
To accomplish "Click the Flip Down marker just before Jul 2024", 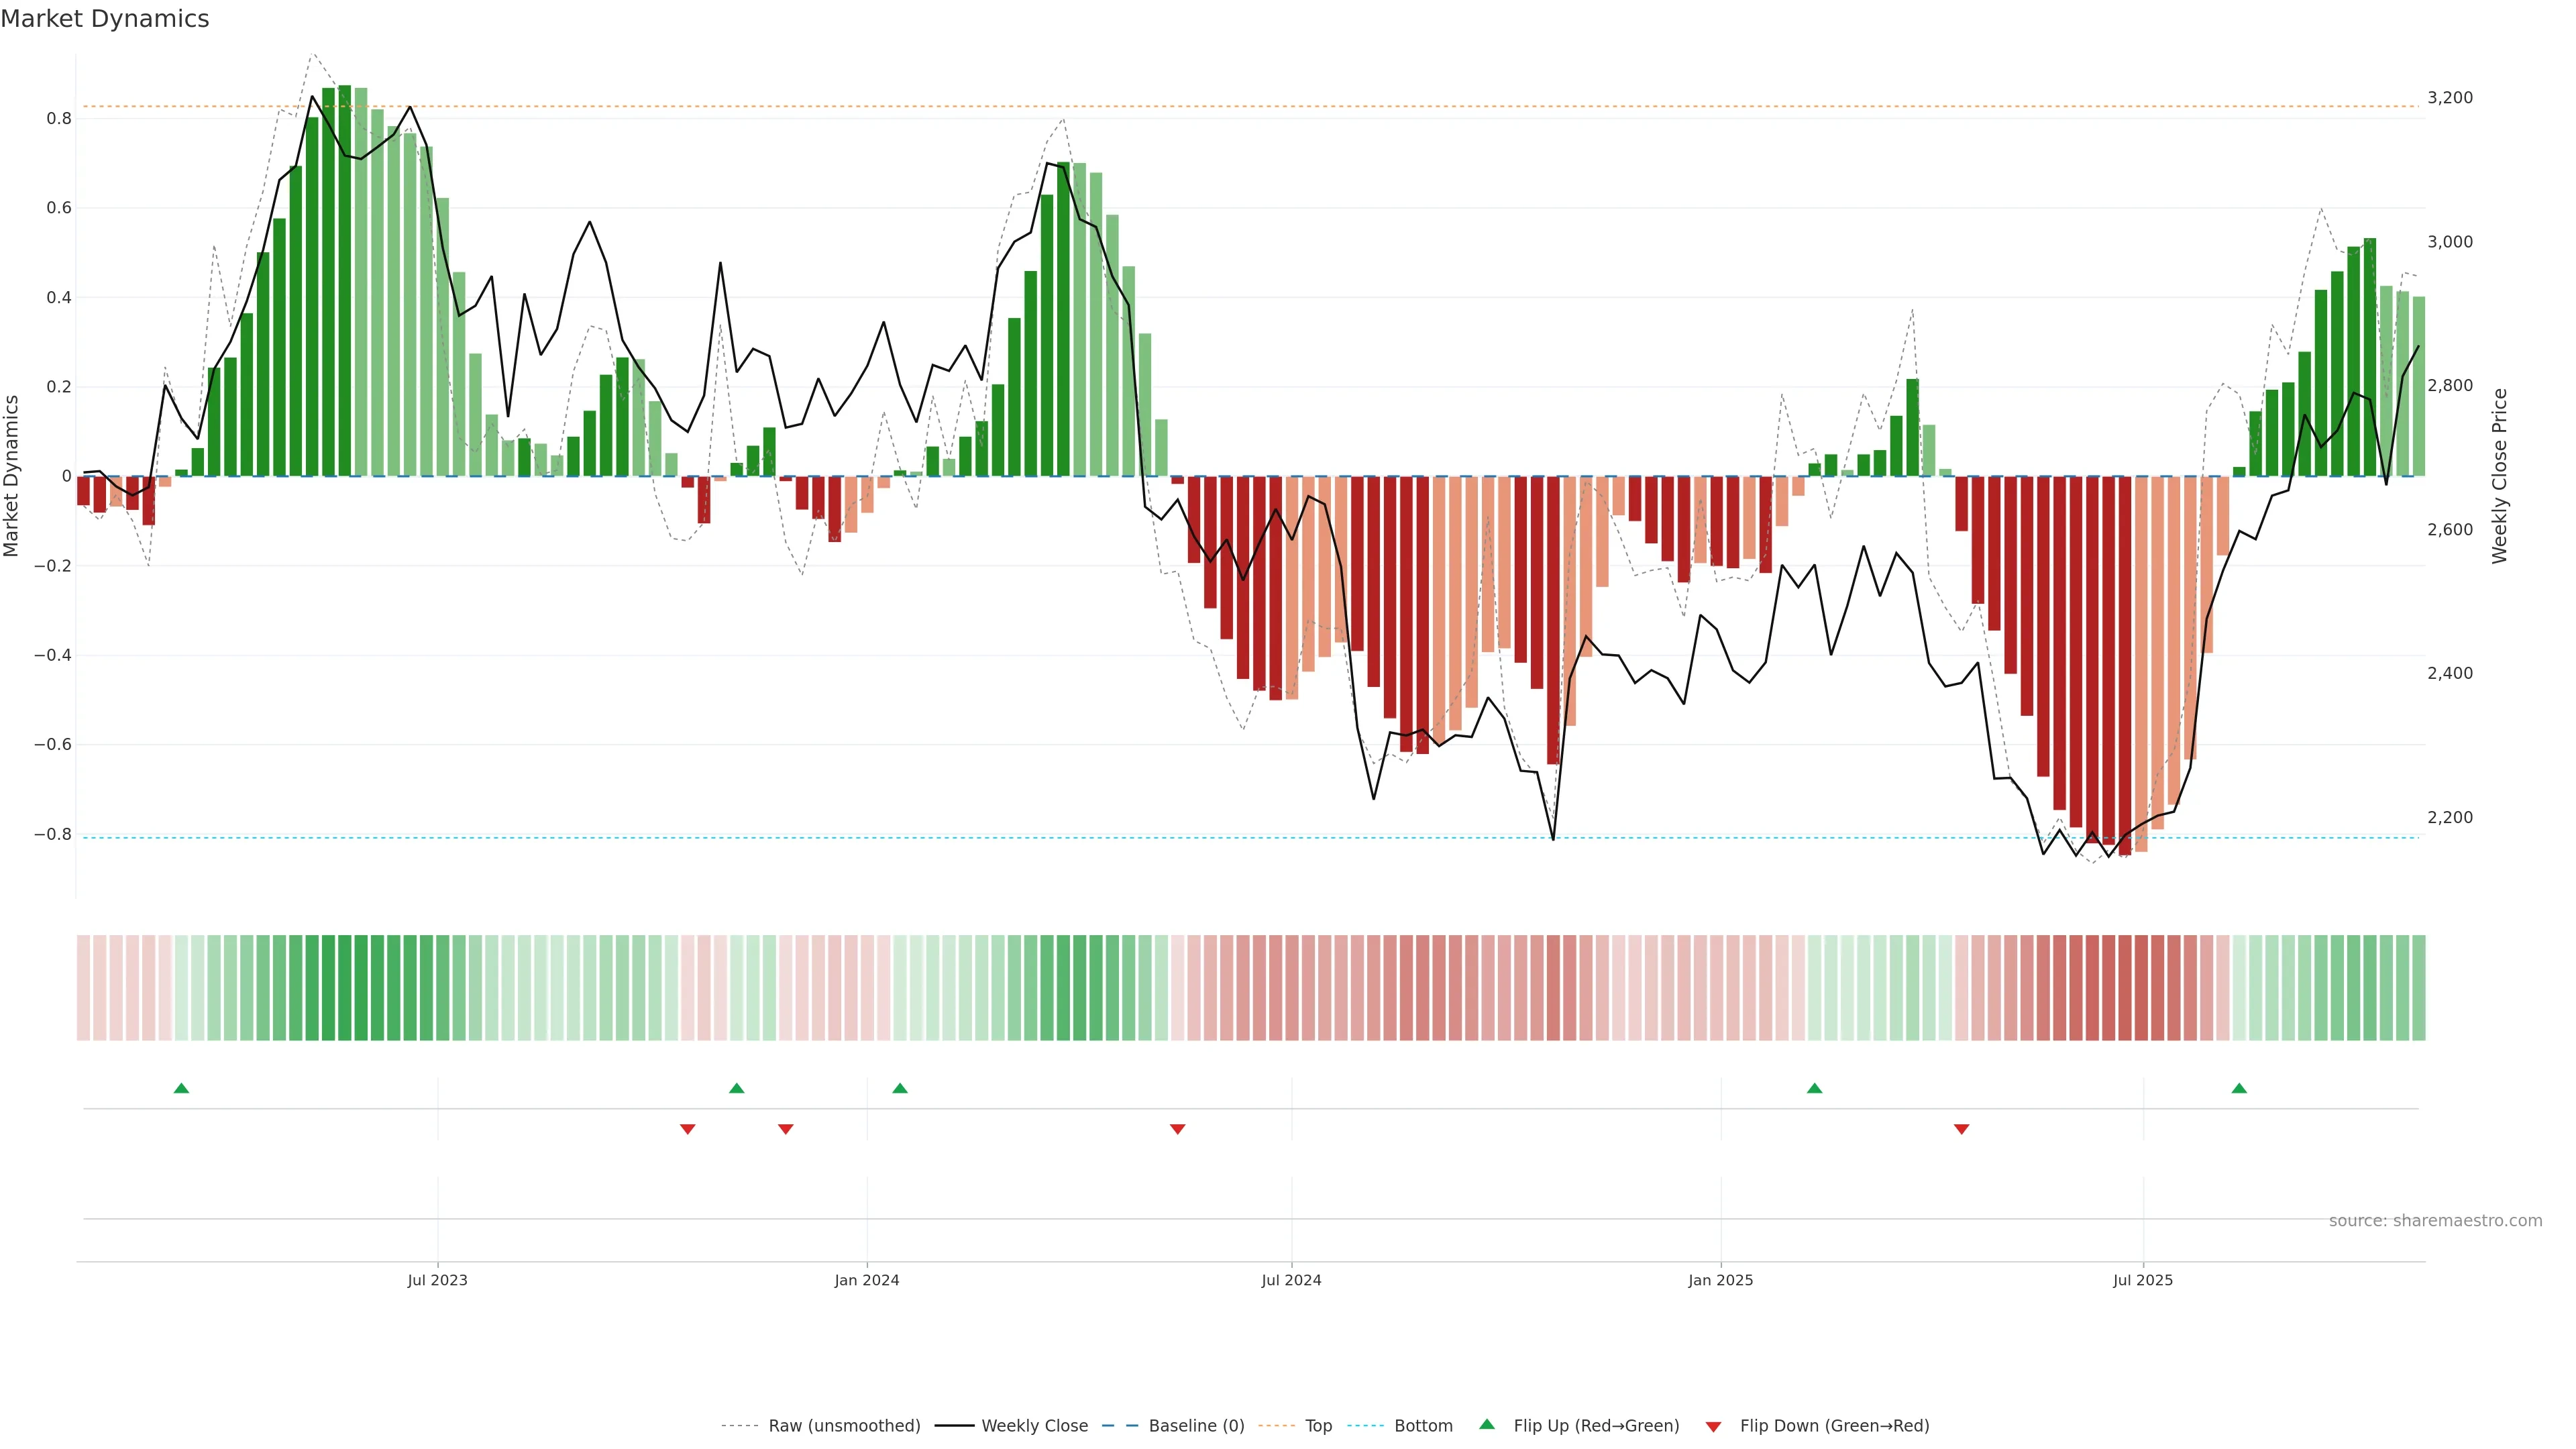I will click(1177, 1129).
